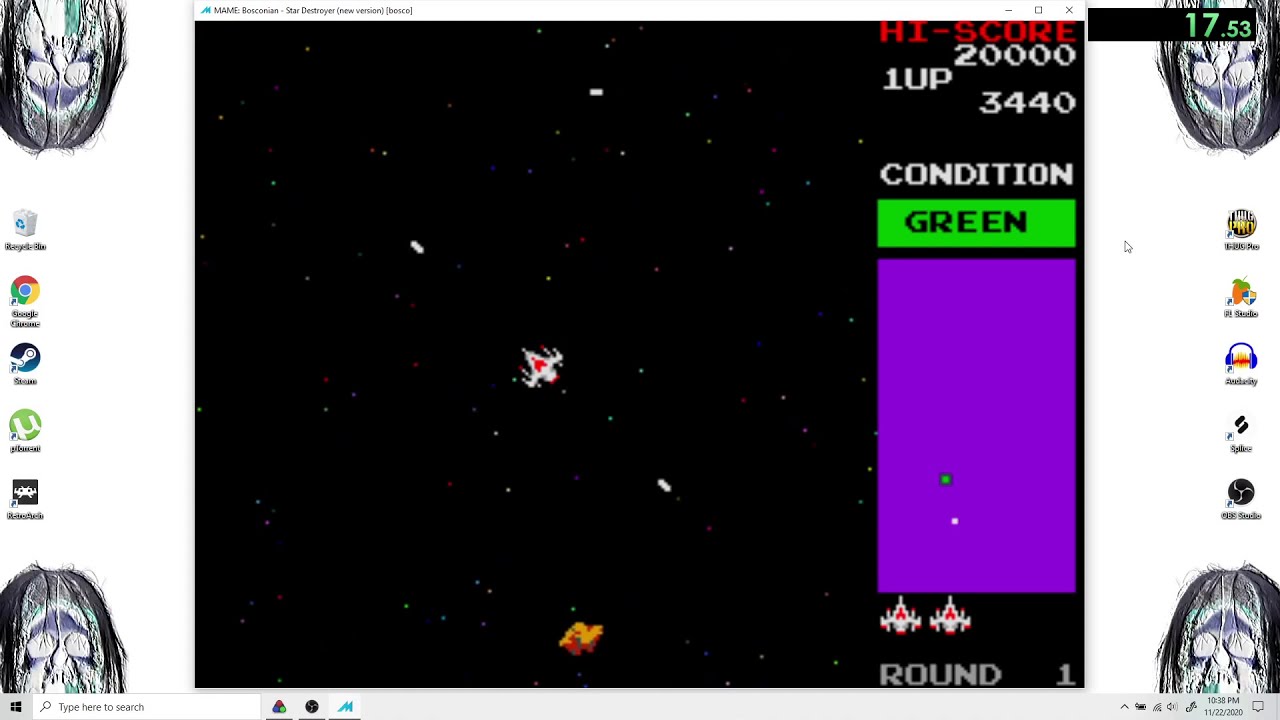The width and height of the screenshot is (1280, 720).
Task: Click the taskbar search box
Action: click(146, 707)
